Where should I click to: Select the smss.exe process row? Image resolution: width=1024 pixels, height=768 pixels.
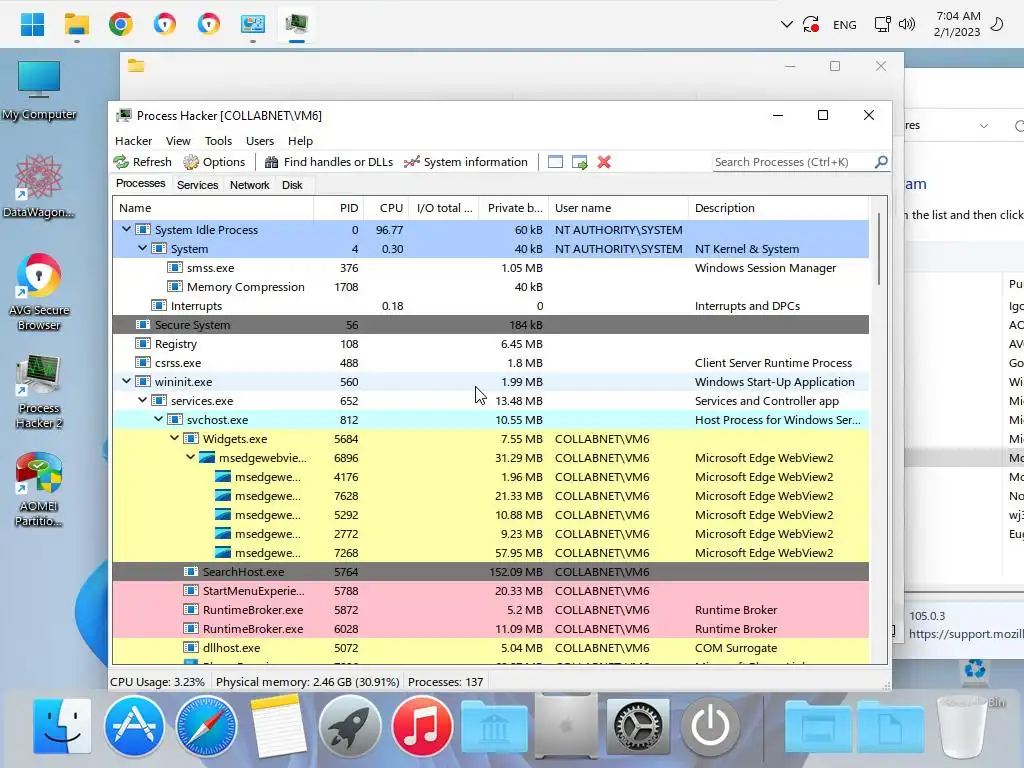pos(490,268)
